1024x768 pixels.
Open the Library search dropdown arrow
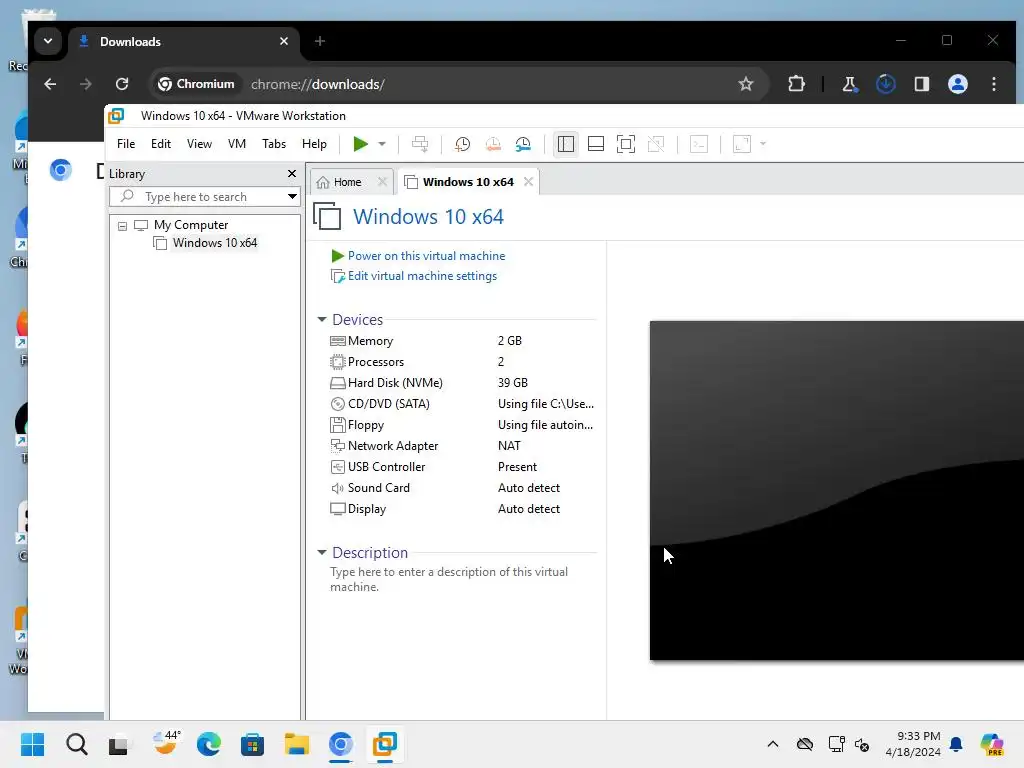pyautogui.click(x=292, y=197)
